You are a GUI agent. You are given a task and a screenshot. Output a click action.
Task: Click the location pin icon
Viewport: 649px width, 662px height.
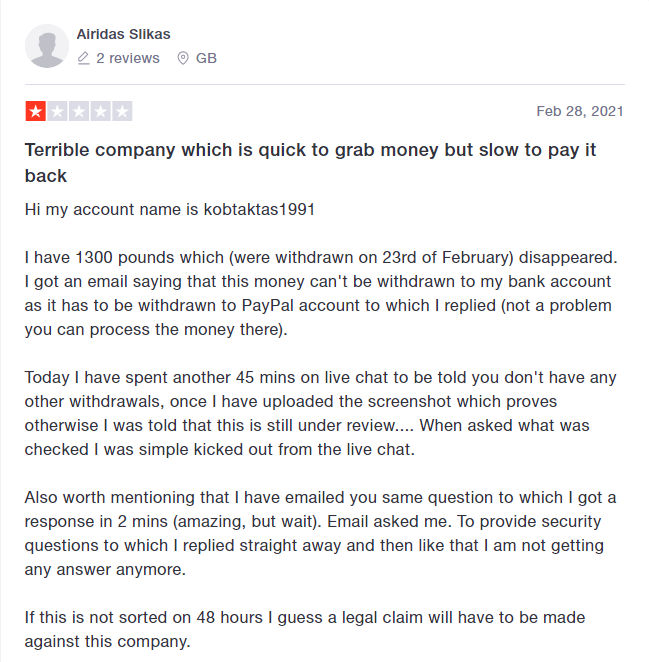[182, 58]
